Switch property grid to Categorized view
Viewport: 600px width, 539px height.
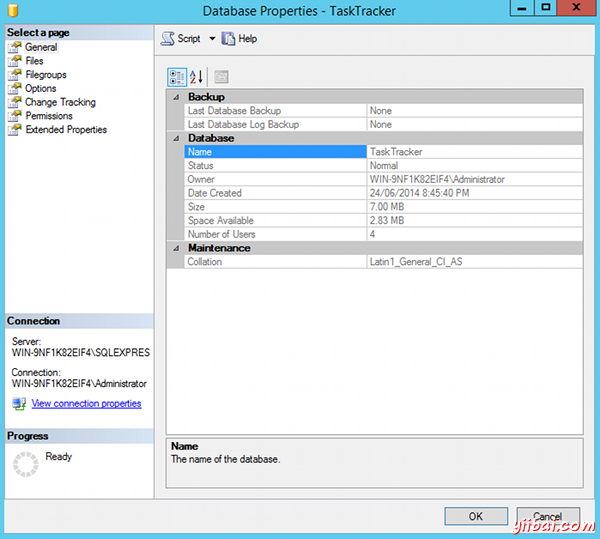click(x=175, y=77)
